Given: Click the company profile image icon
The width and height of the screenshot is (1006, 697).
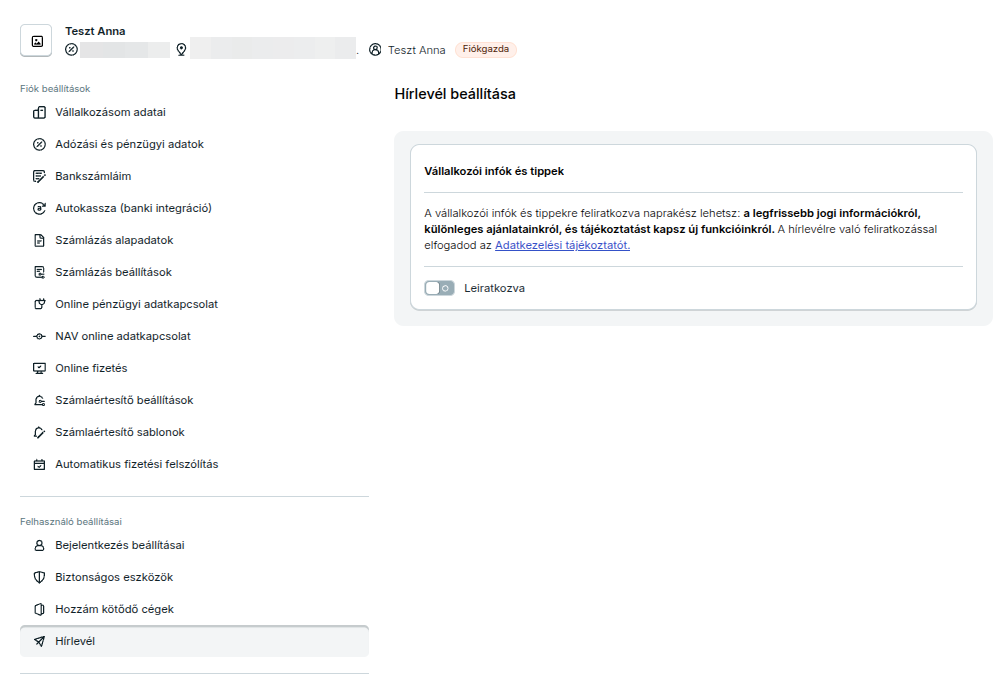Looking at the screenshot, I should pos(37,41).
